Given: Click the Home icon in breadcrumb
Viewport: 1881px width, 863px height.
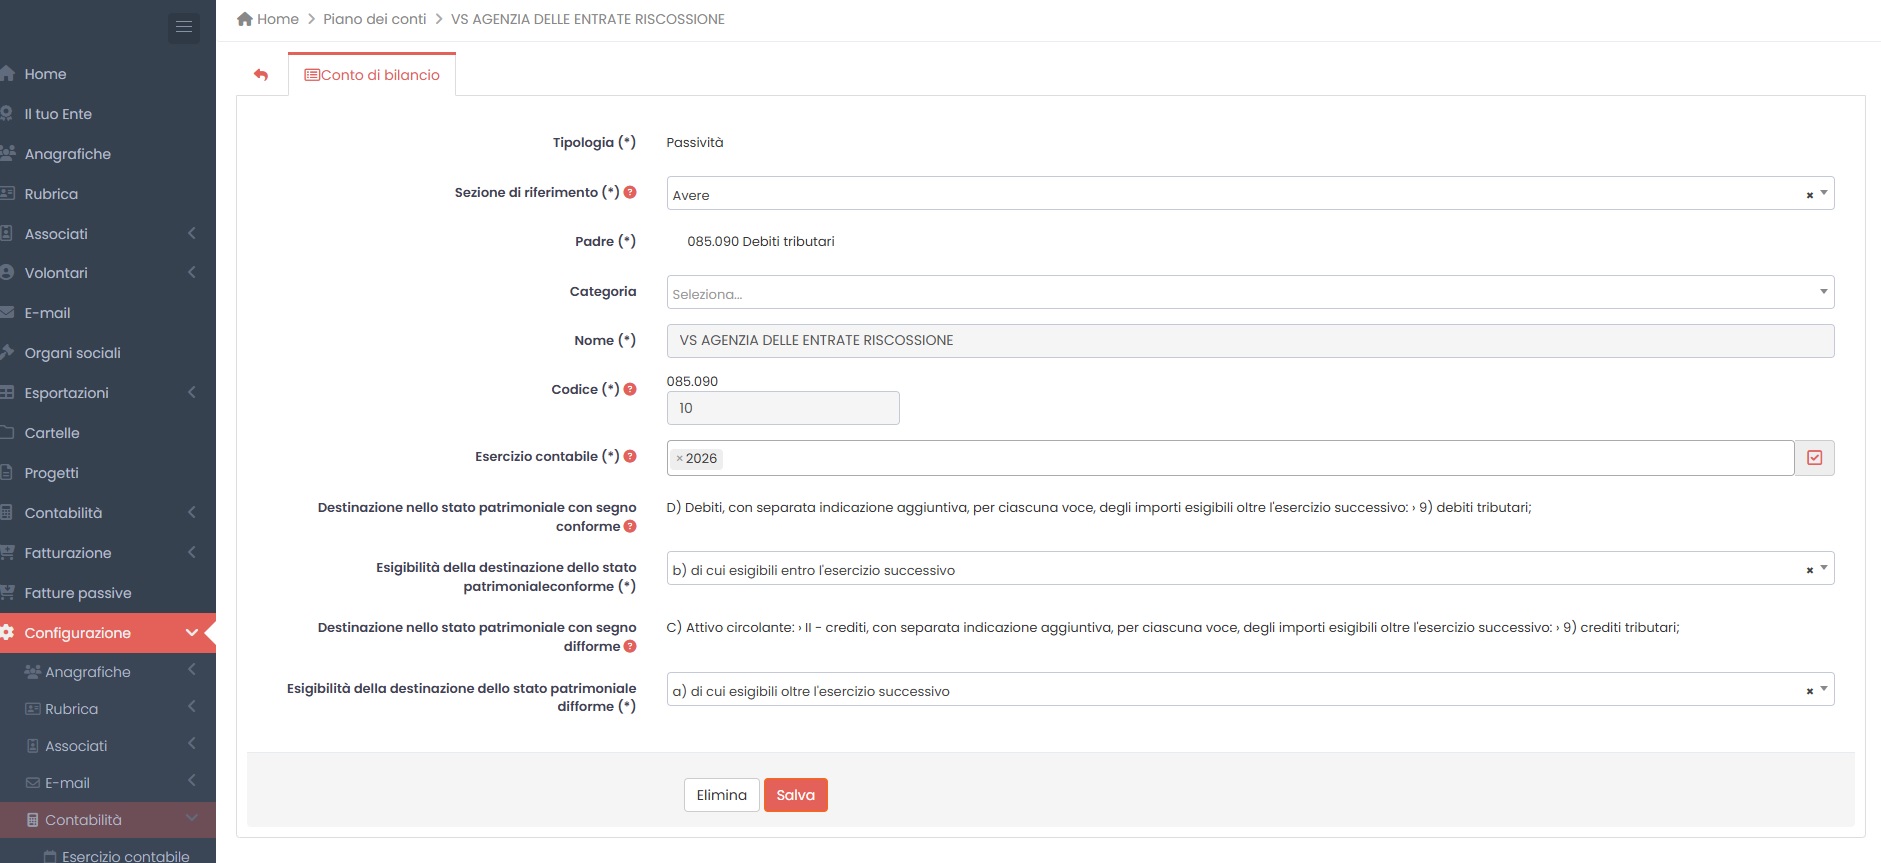Looking at the screenshot, I should point(245,19).
